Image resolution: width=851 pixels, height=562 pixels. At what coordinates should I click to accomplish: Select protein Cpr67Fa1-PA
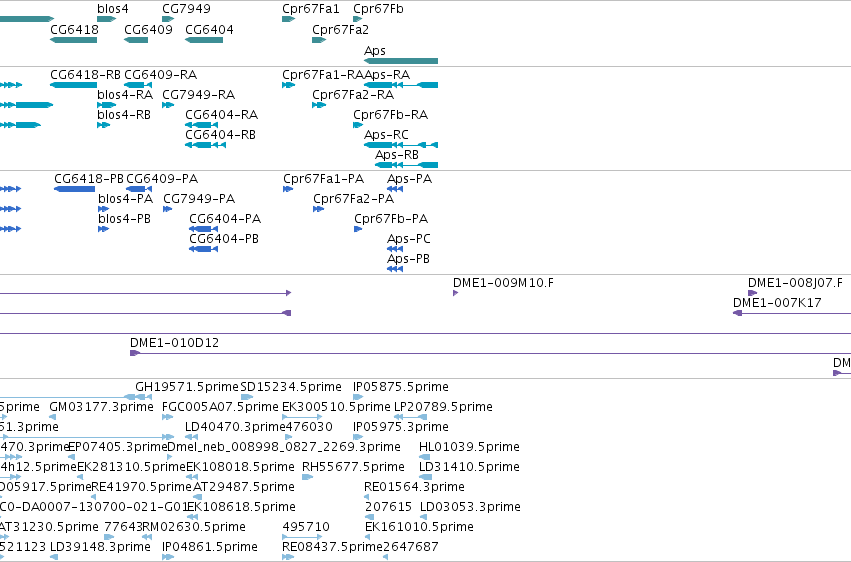pos(323,178)
